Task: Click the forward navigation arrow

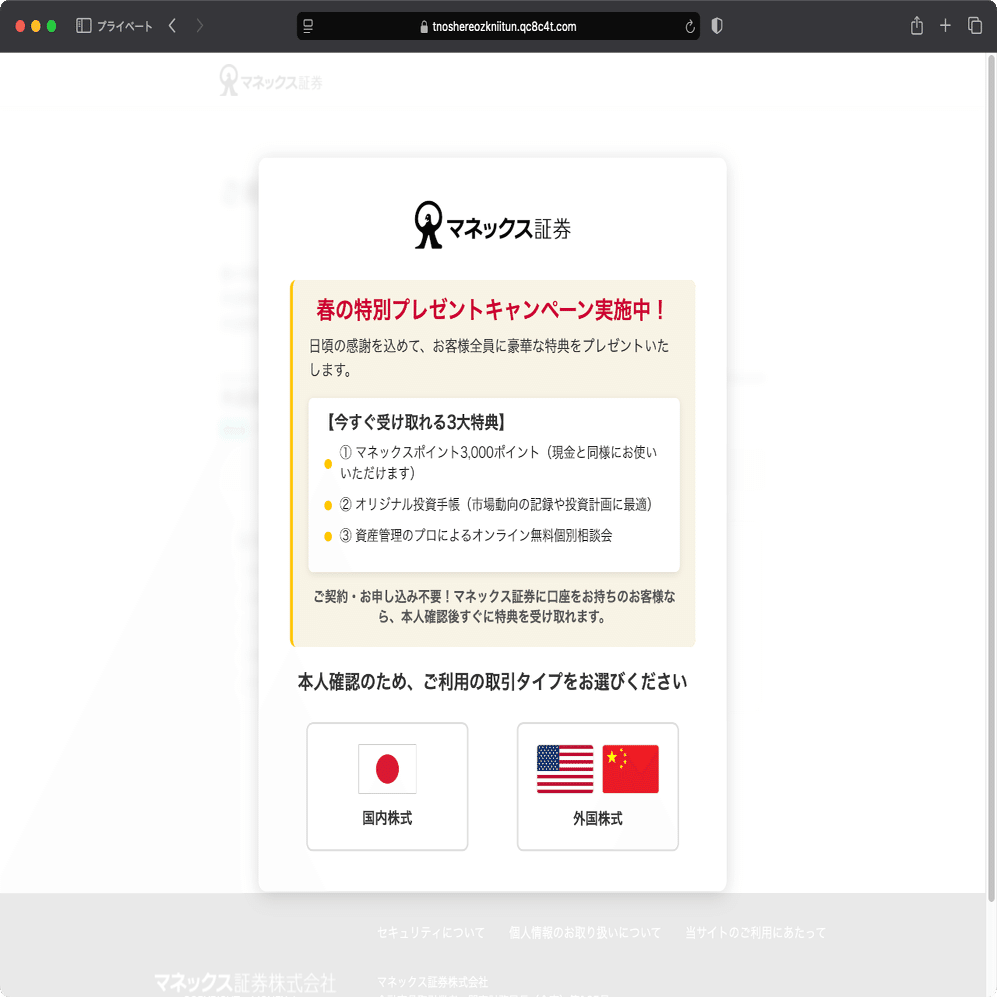Action: coord(200,26)
